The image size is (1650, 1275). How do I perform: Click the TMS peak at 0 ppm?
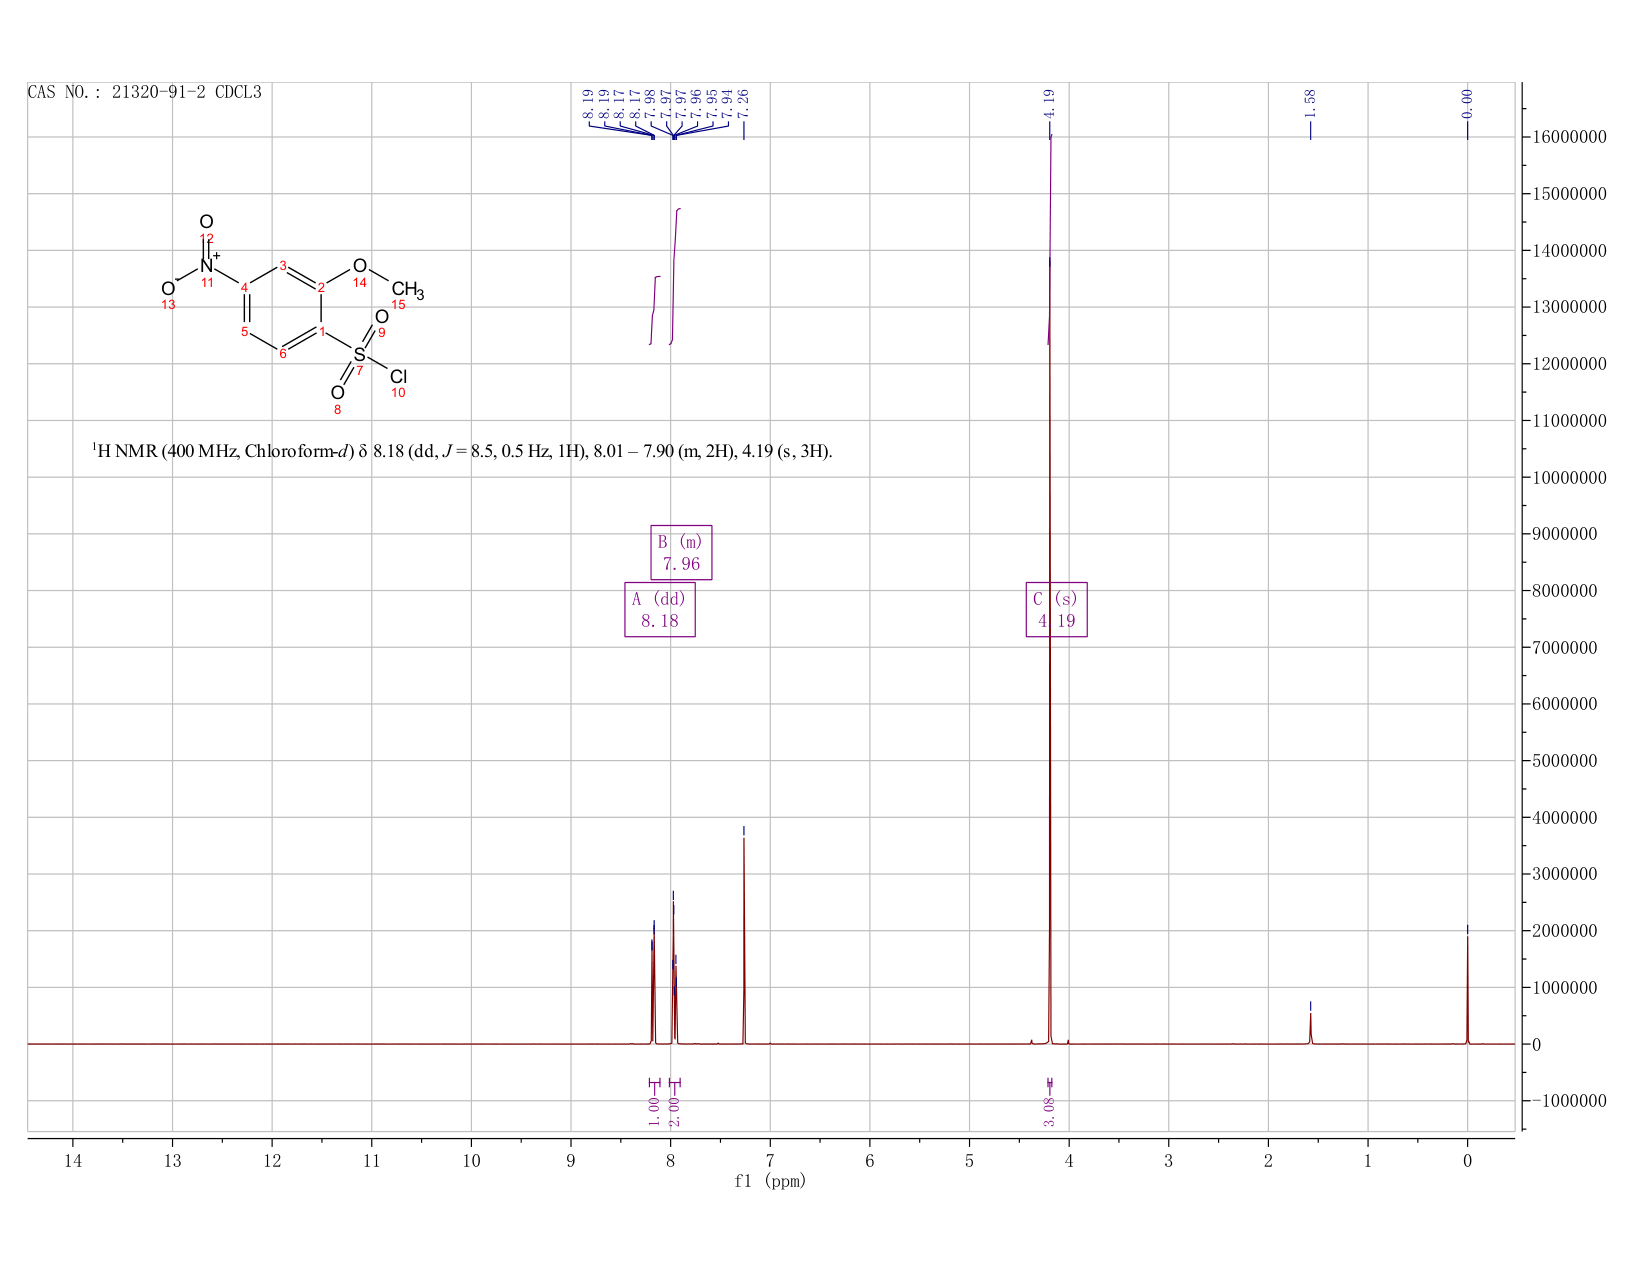click(x=1467, y=990)
